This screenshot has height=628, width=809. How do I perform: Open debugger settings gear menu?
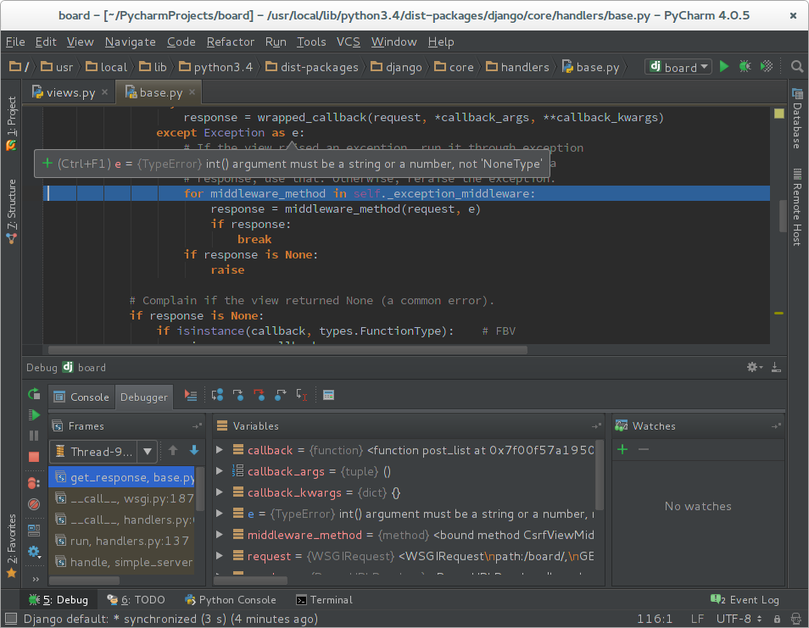coord(34,552)
